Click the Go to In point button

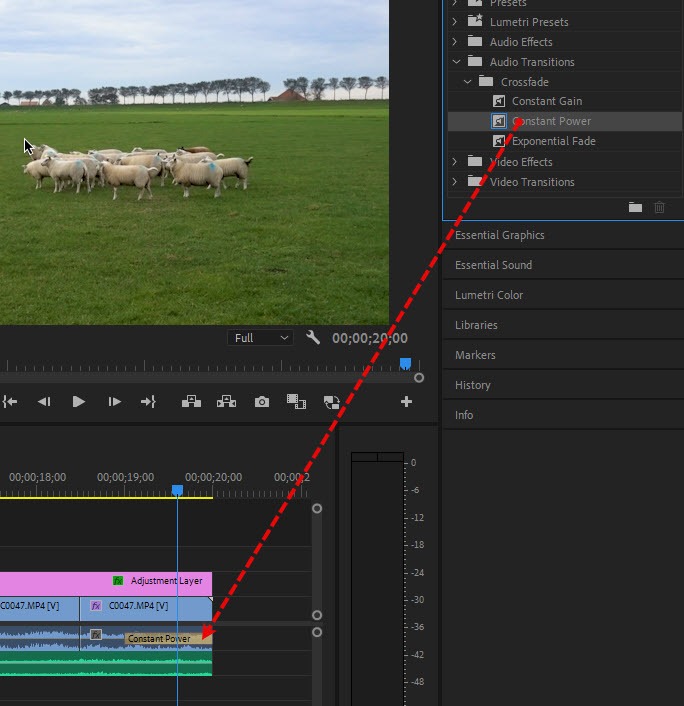click(x=10, y=401)
